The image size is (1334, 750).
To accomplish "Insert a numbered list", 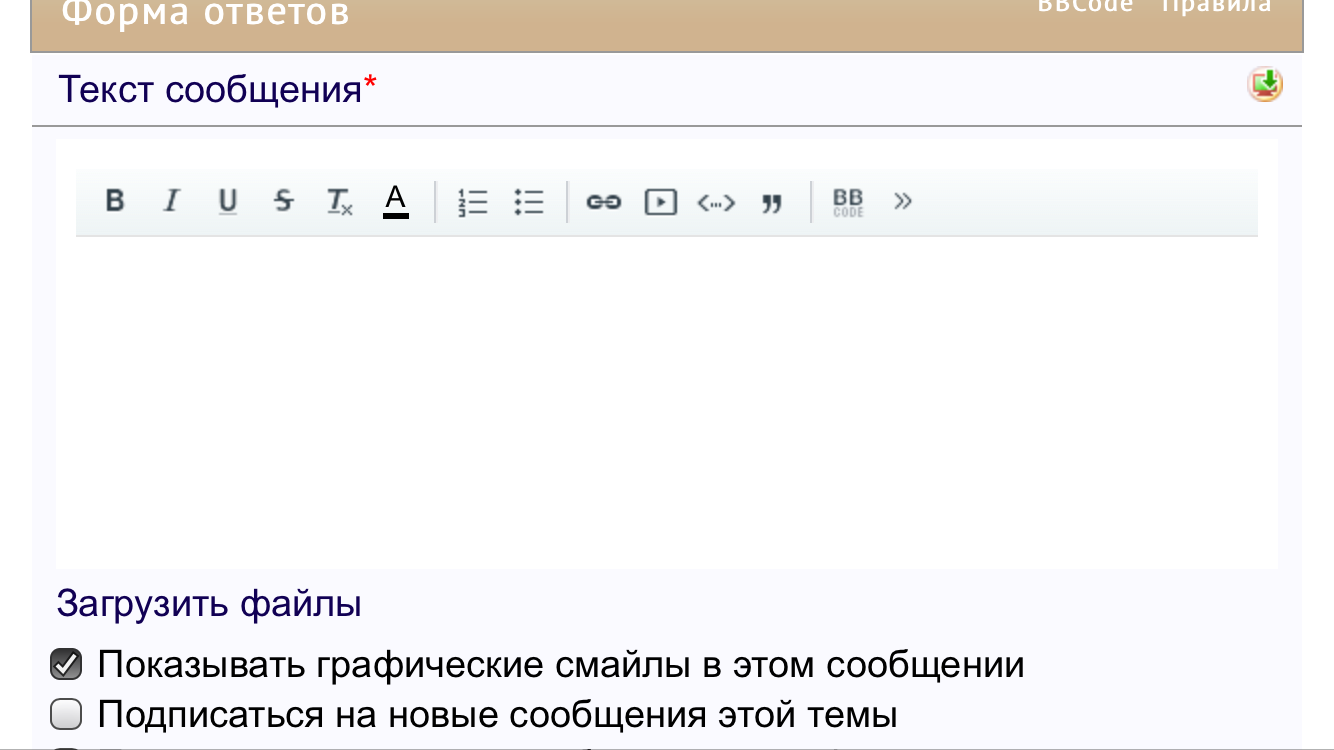I will pos(472,202).
